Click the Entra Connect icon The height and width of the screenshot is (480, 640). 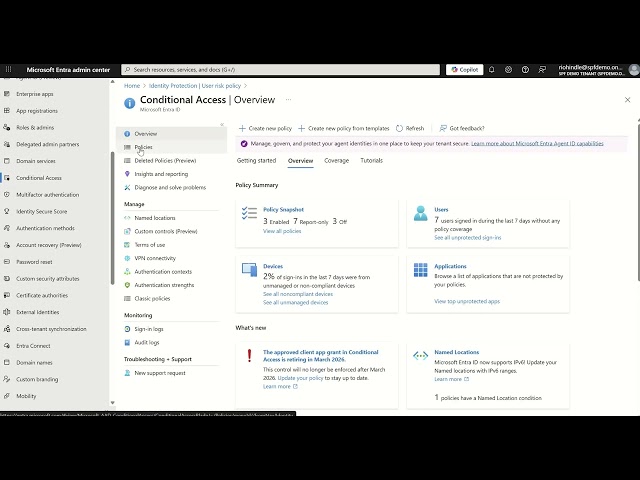tap(7, 346)
